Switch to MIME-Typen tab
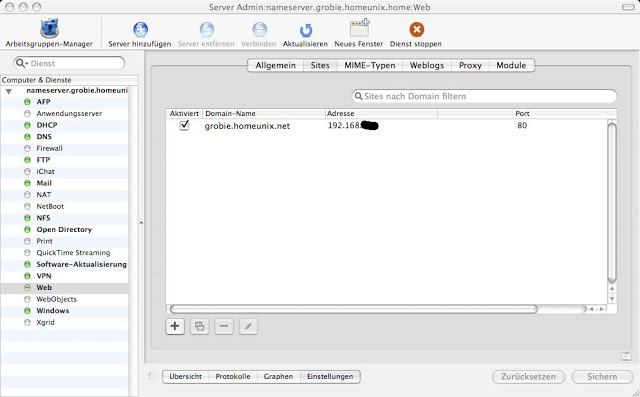The width and height of the screenshot is (640, 397). click(370, 65)
